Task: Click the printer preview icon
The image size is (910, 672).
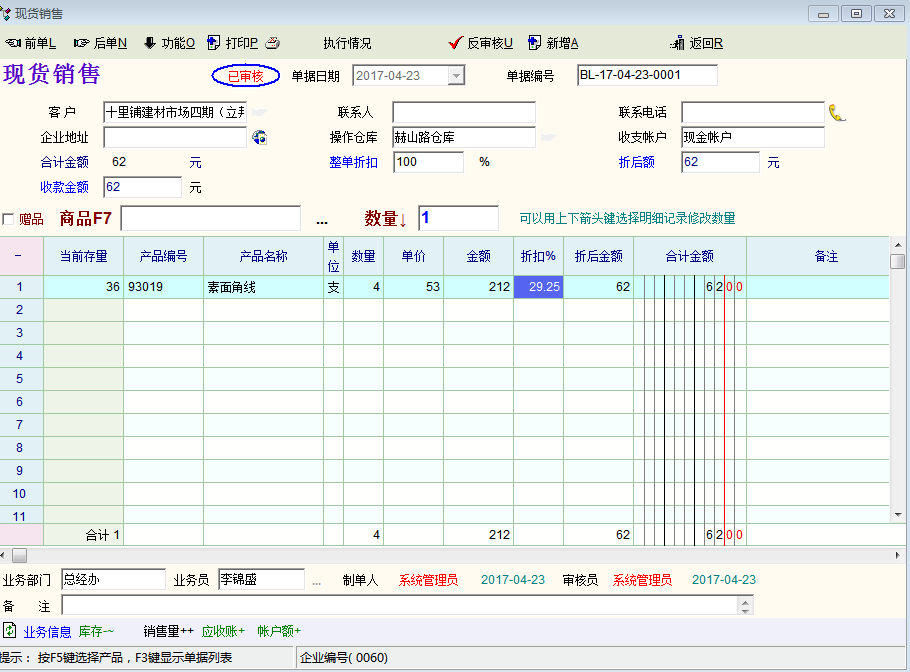Action: [272, 43]
